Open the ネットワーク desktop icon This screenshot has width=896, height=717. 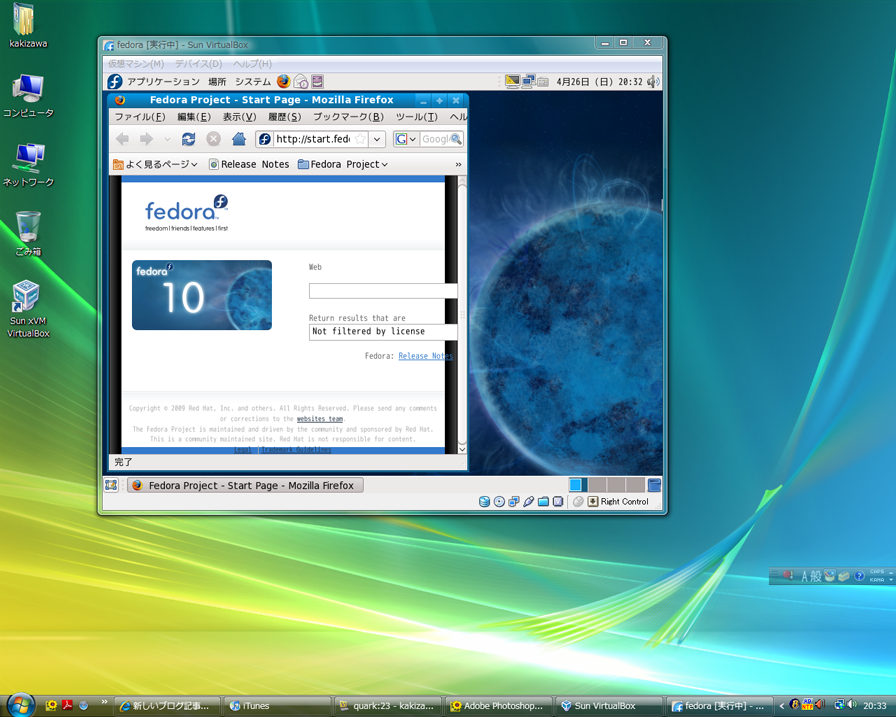[x=28, y=165]
